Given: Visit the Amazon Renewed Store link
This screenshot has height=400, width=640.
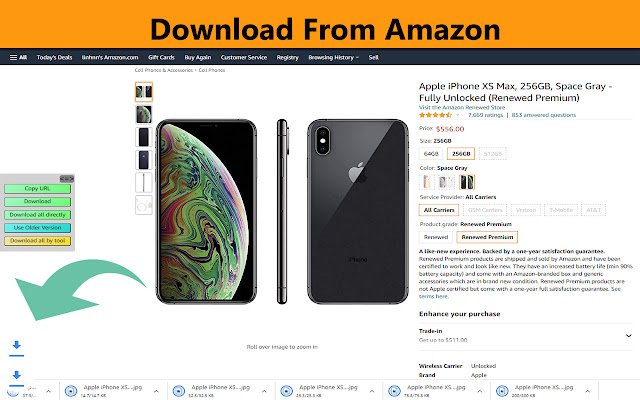Looking at the screenshot, I should 462,107.
